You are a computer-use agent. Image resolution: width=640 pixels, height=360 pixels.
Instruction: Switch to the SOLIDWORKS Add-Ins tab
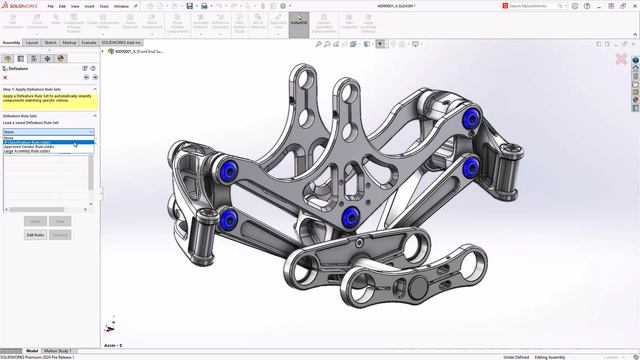pyautogui.click(x=121, y=42)
